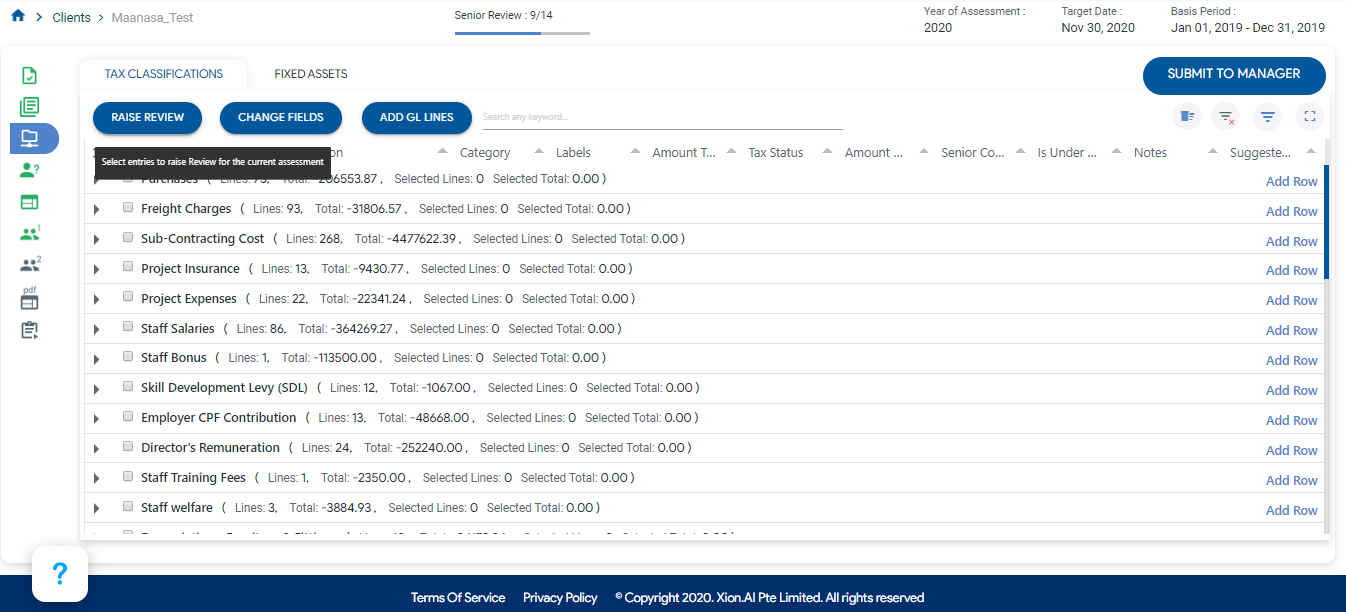Check the Staff Salaries row checkbox
Image resolution: width=1346 pixels, height=612 pixels.
click(127, 328)
